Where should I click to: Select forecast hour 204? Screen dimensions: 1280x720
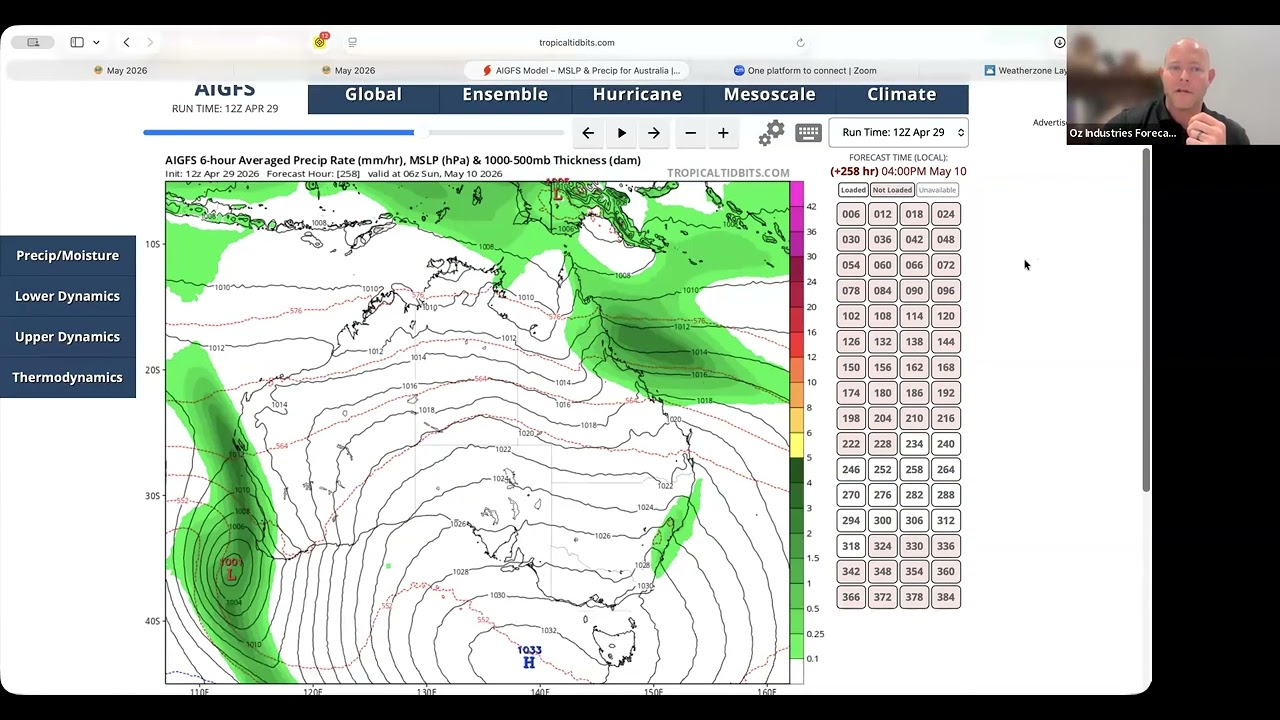[x=882, y=418]
